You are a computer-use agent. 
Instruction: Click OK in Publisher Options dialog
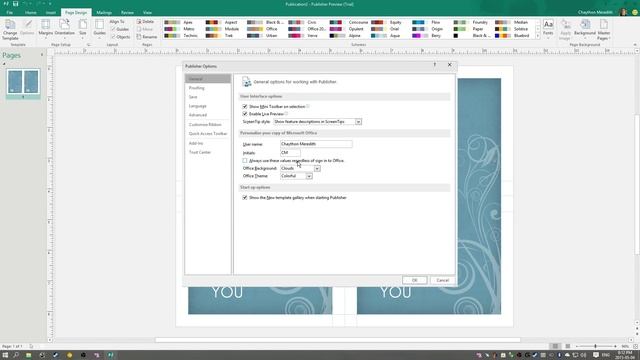[x=414, y=280]
